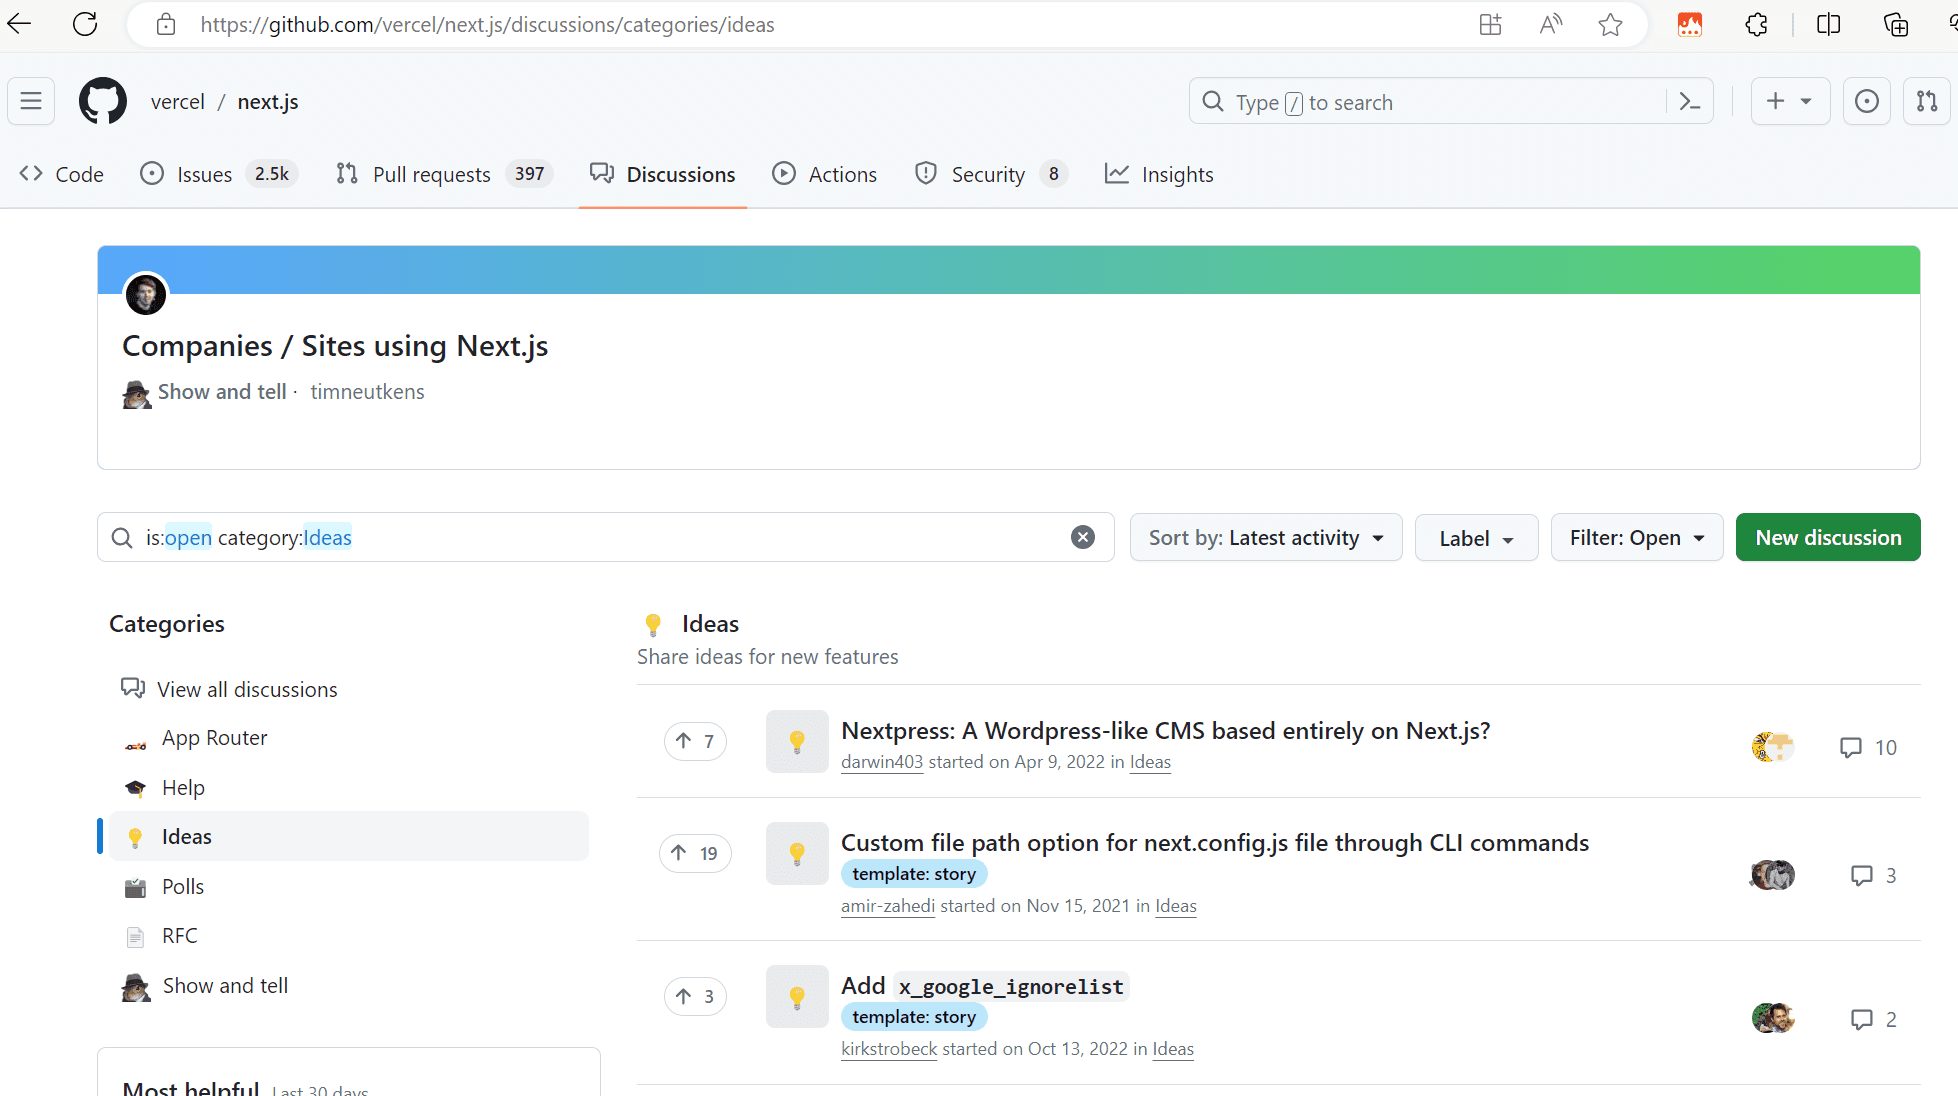
Task: Open the command palette icon
Action: [x=1690, y=102]
